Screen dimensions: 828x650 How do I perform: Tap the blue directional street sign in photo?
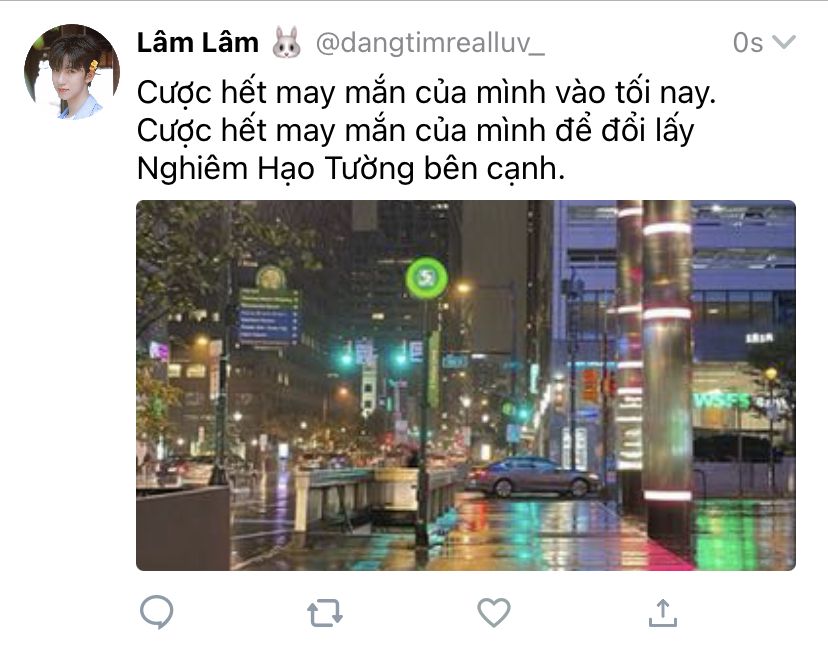click(269, 316)
